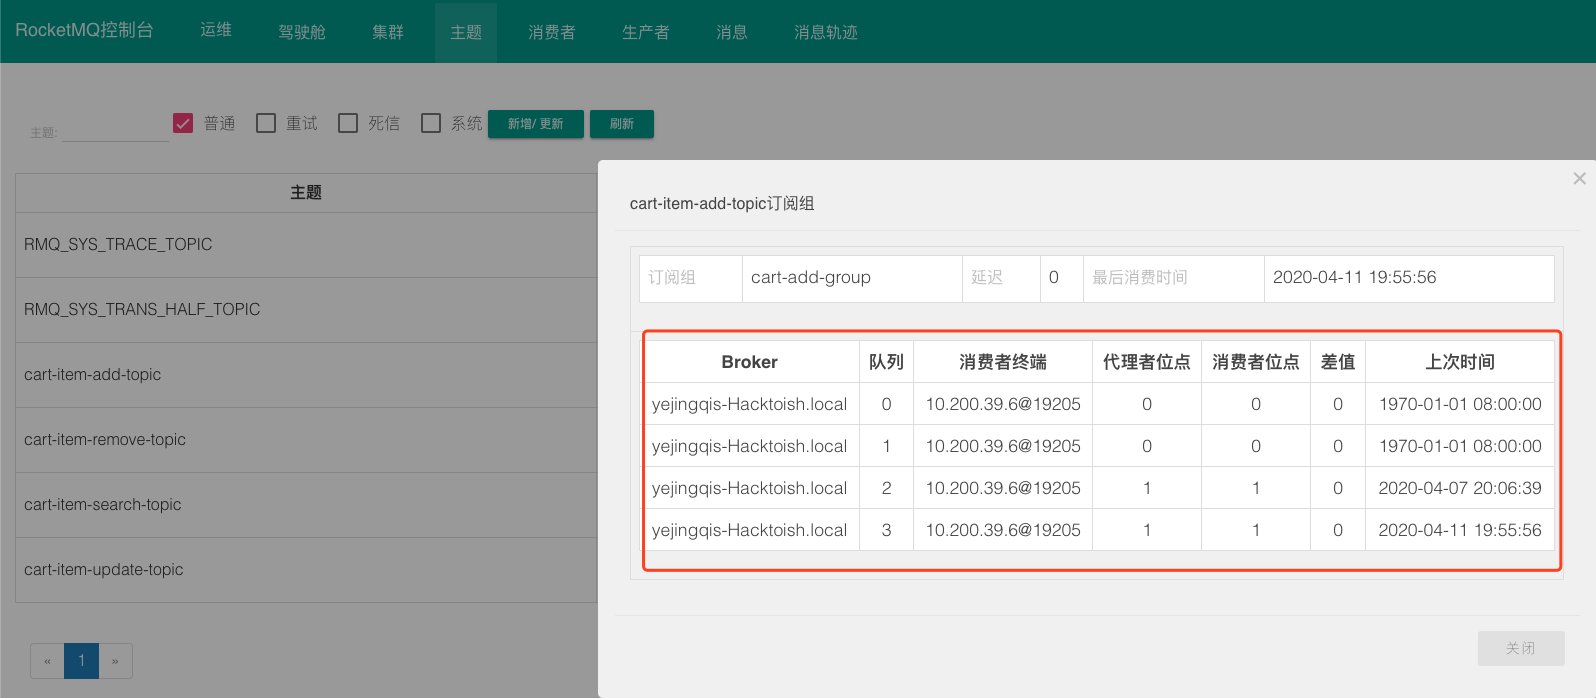Select the cart-item-remove-topic row
This screenshot has width=1596, height=698.
[306, 440]
